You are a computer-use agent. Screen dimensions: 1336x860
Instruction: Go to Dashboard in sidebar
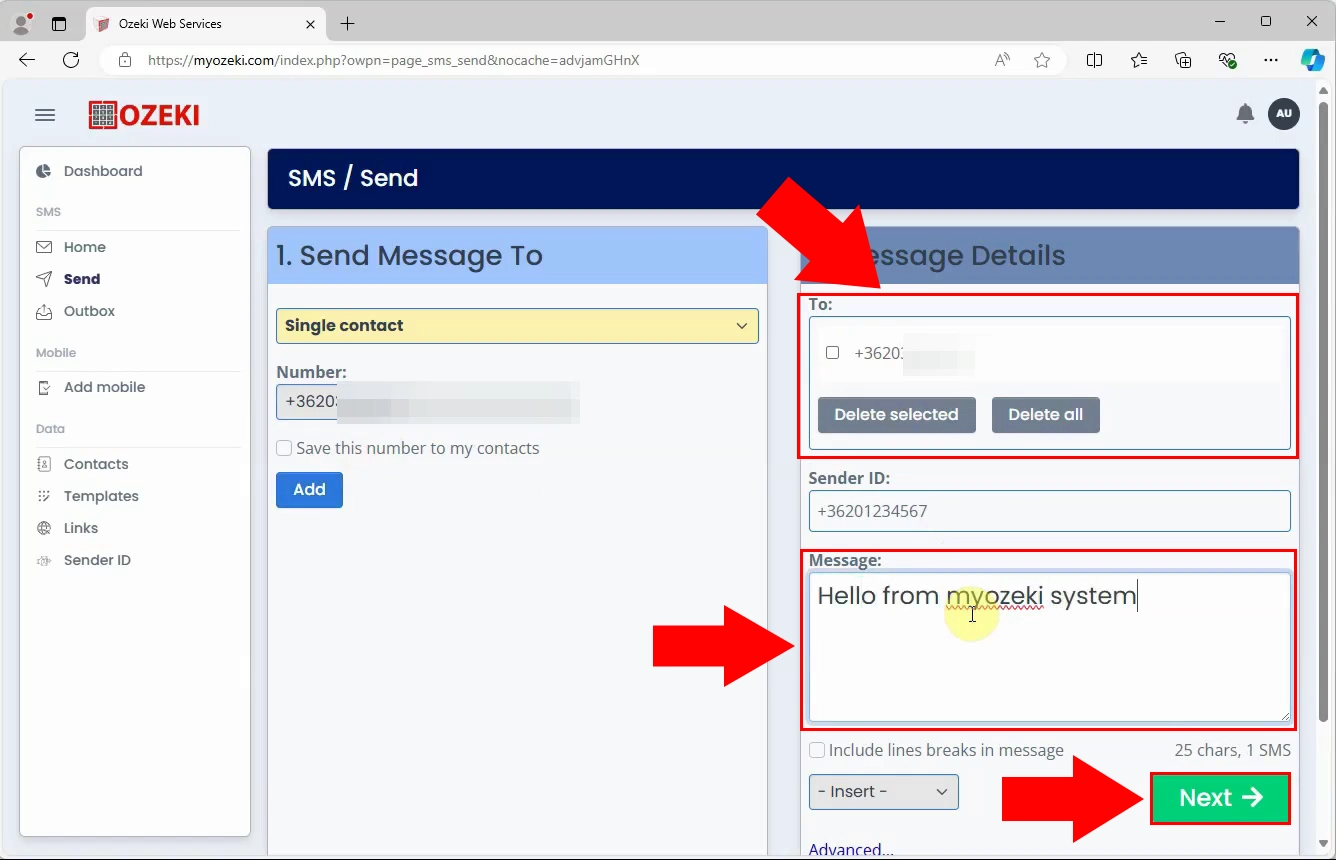[103, 171]
